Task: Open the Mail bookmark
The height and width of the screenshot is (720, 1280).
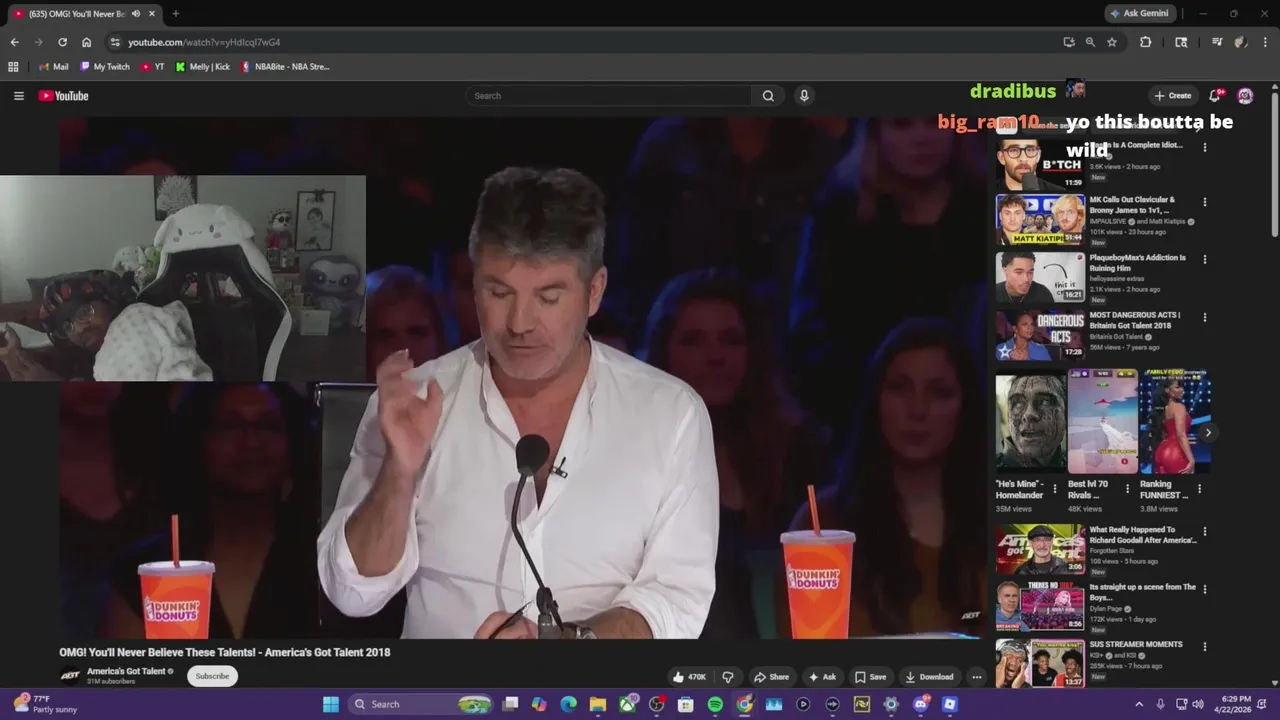Action: (x=53, y=67)
